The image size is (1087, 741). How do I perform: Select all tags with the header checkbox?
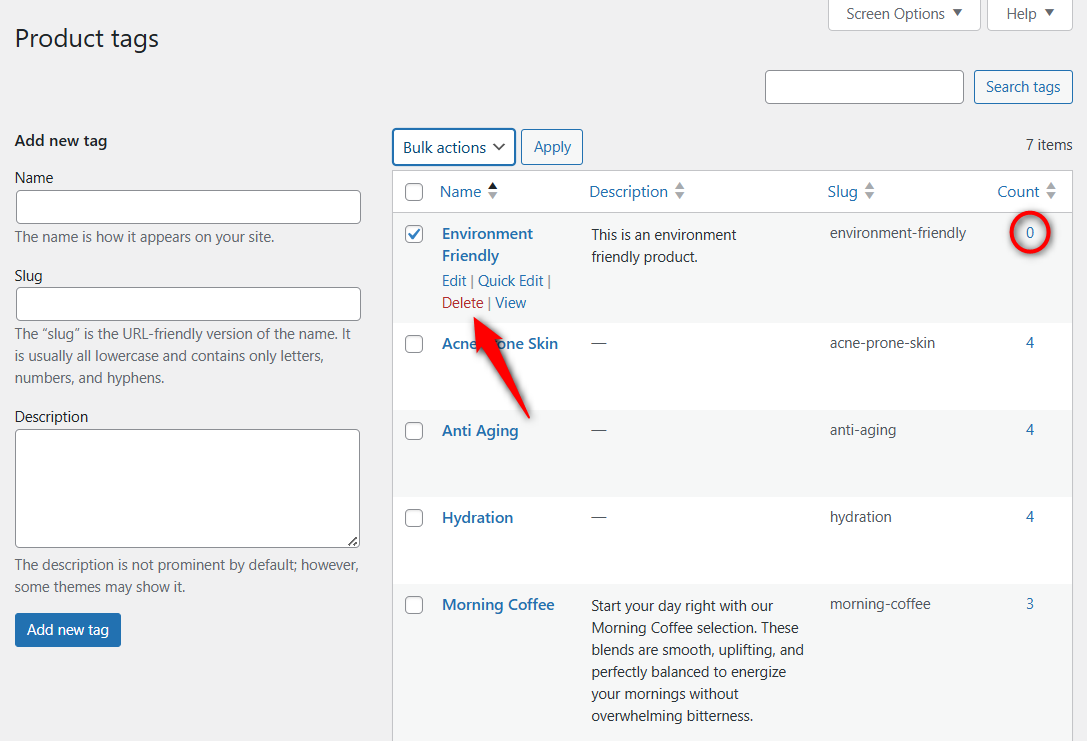[x=414, y=191]
